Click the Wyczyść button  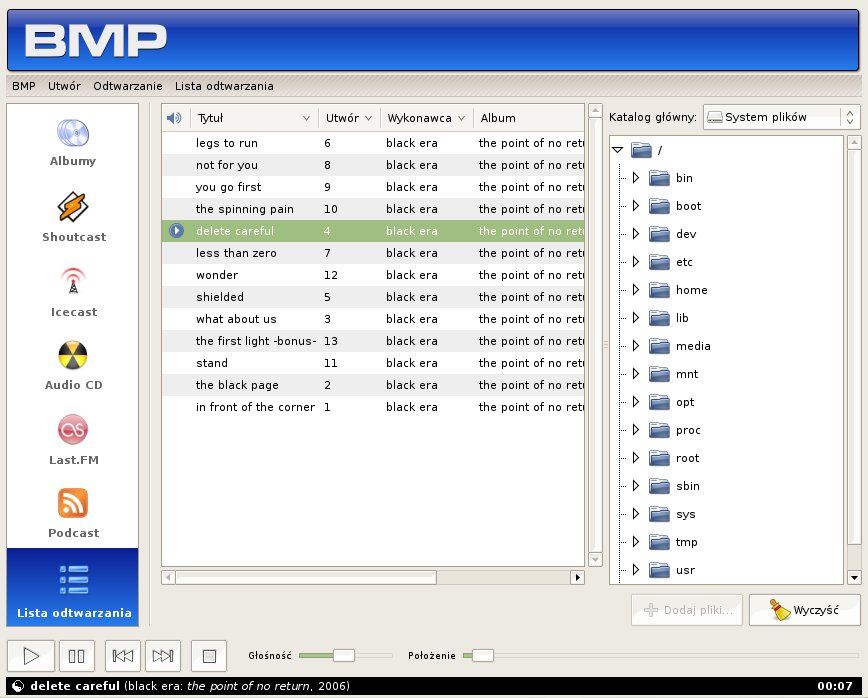[x=804, y=610]
